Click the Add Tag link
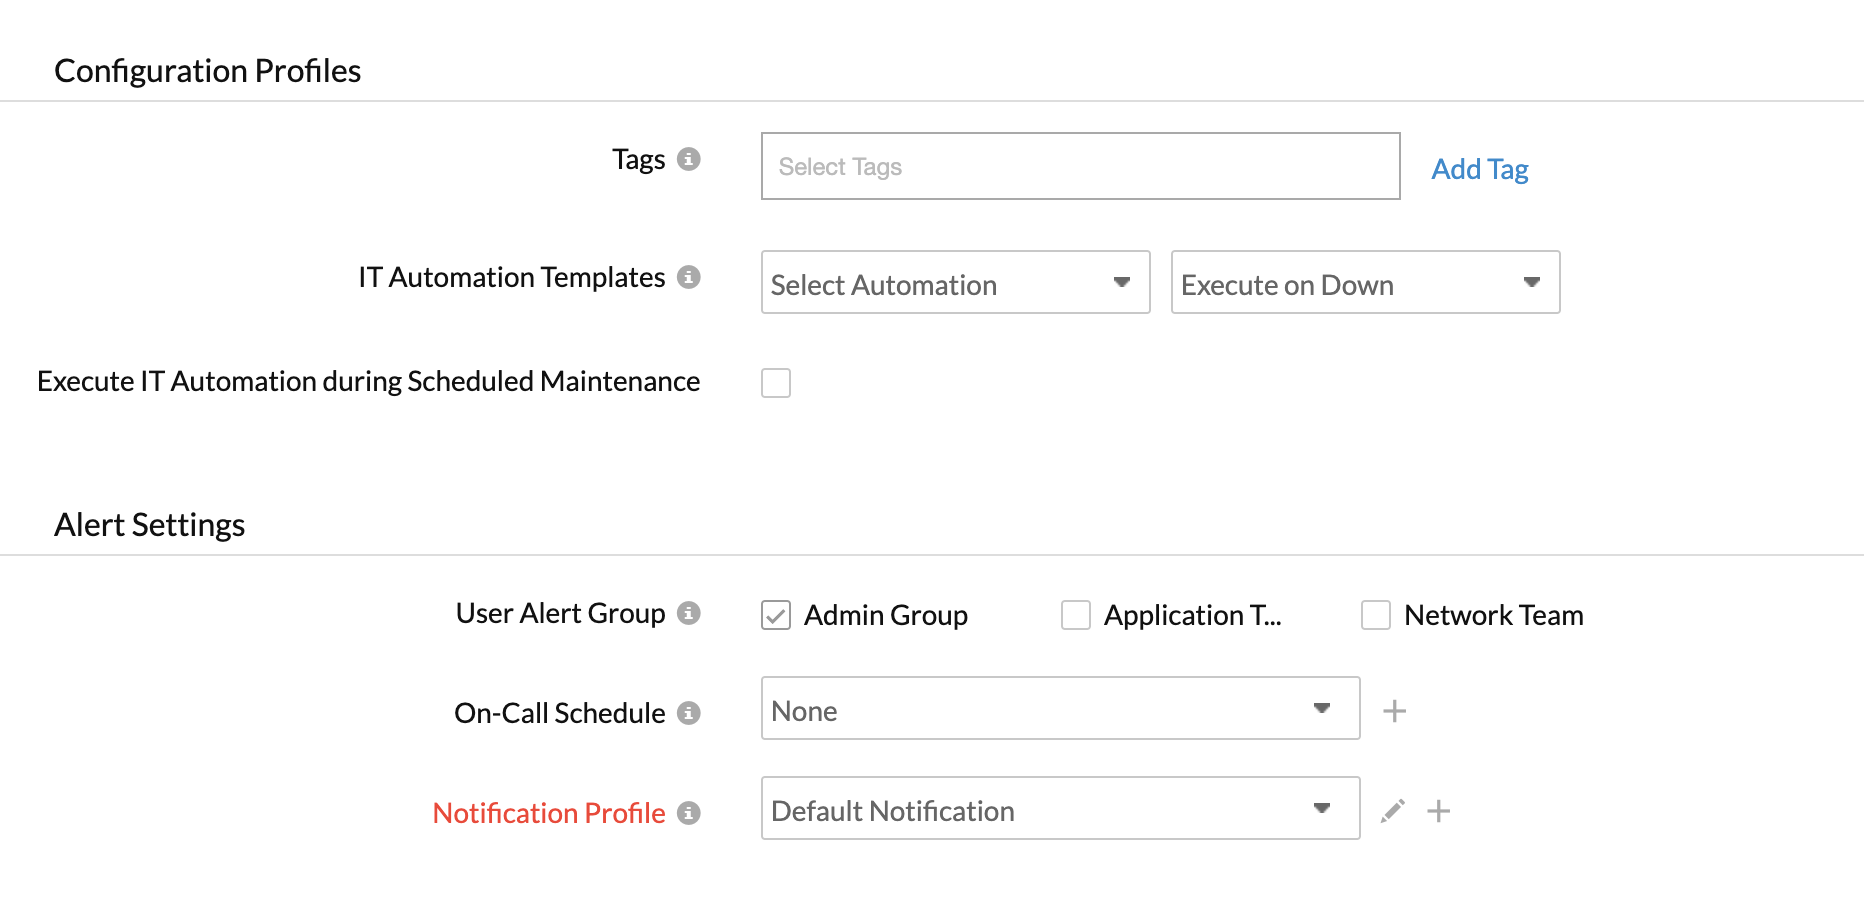The image size is (1864, 898). point(1479,169)
